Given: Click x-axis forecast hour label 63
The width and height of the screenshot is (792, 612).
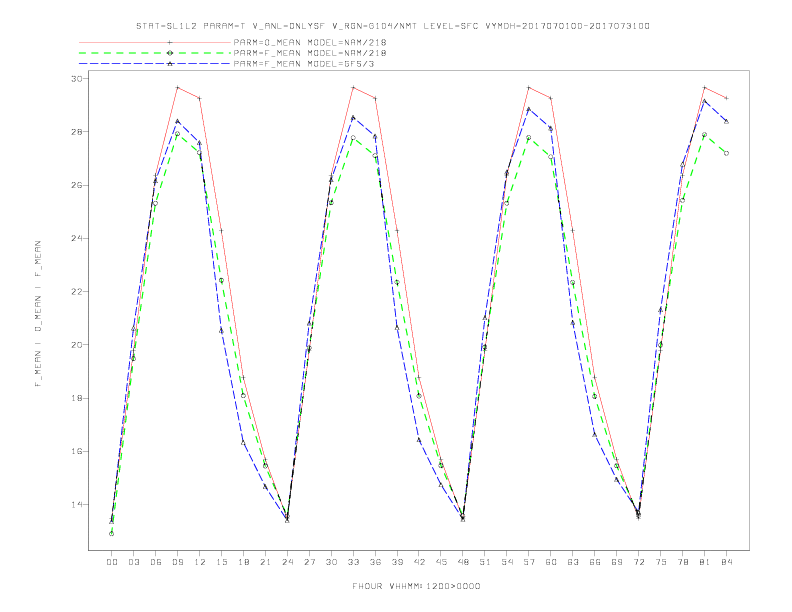Looking at the screenshot, I should tap(573, 562).
